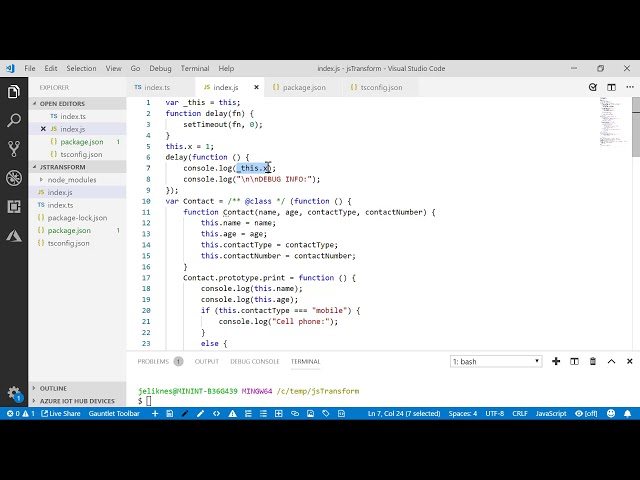Collapse the JSTRANSFORM folder section
Viewport: 640px width, 480px height.
[78, 167]
